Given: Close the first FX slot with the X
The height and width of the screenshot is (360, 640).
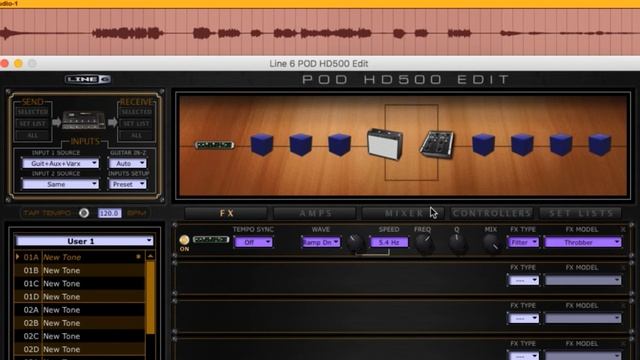Looking at the screenshot, I should pos(623,230).
